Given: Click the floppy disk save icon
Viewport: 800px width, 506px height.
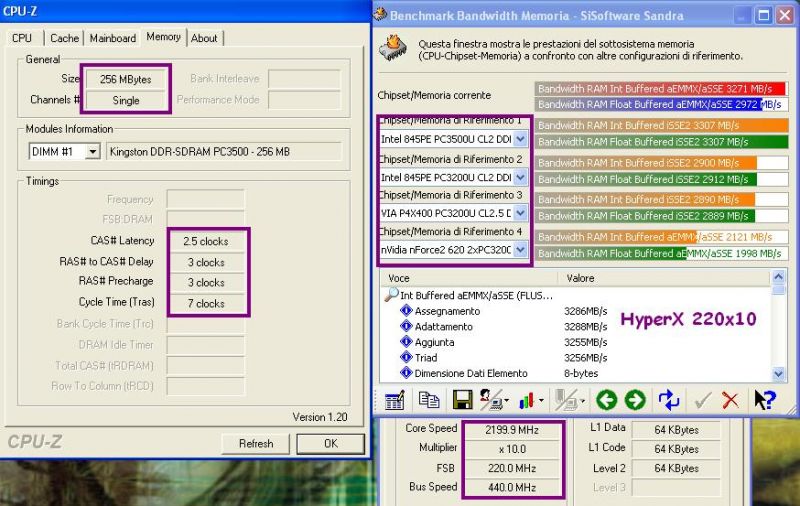Looking at the screenshot, I should (x=462, y=400).
